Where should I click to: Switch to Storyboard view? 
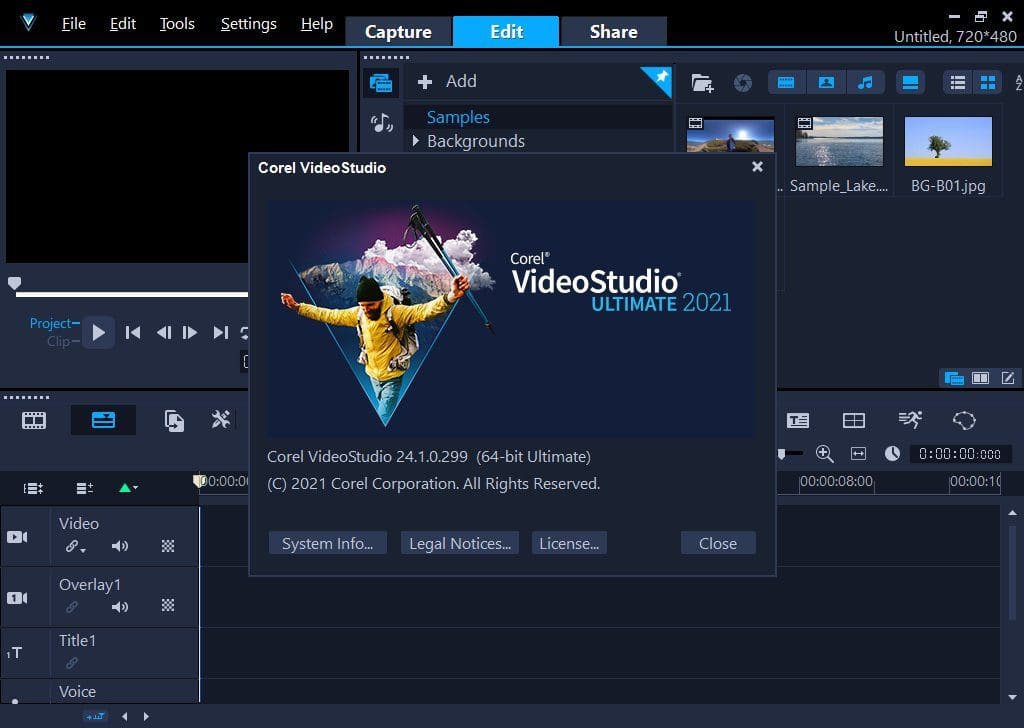click(33, 420)
